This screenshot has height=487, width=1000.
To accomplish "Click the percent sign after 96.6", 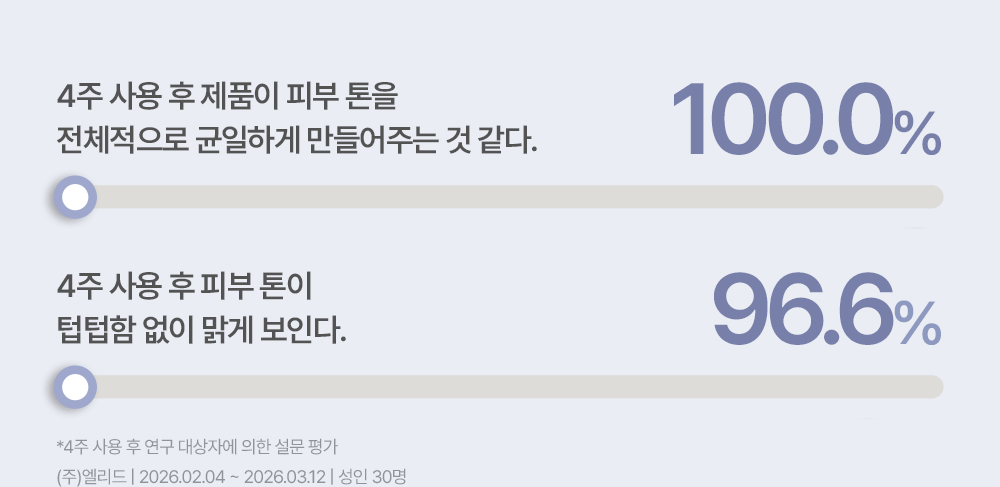I will click(x=918, y=324).
